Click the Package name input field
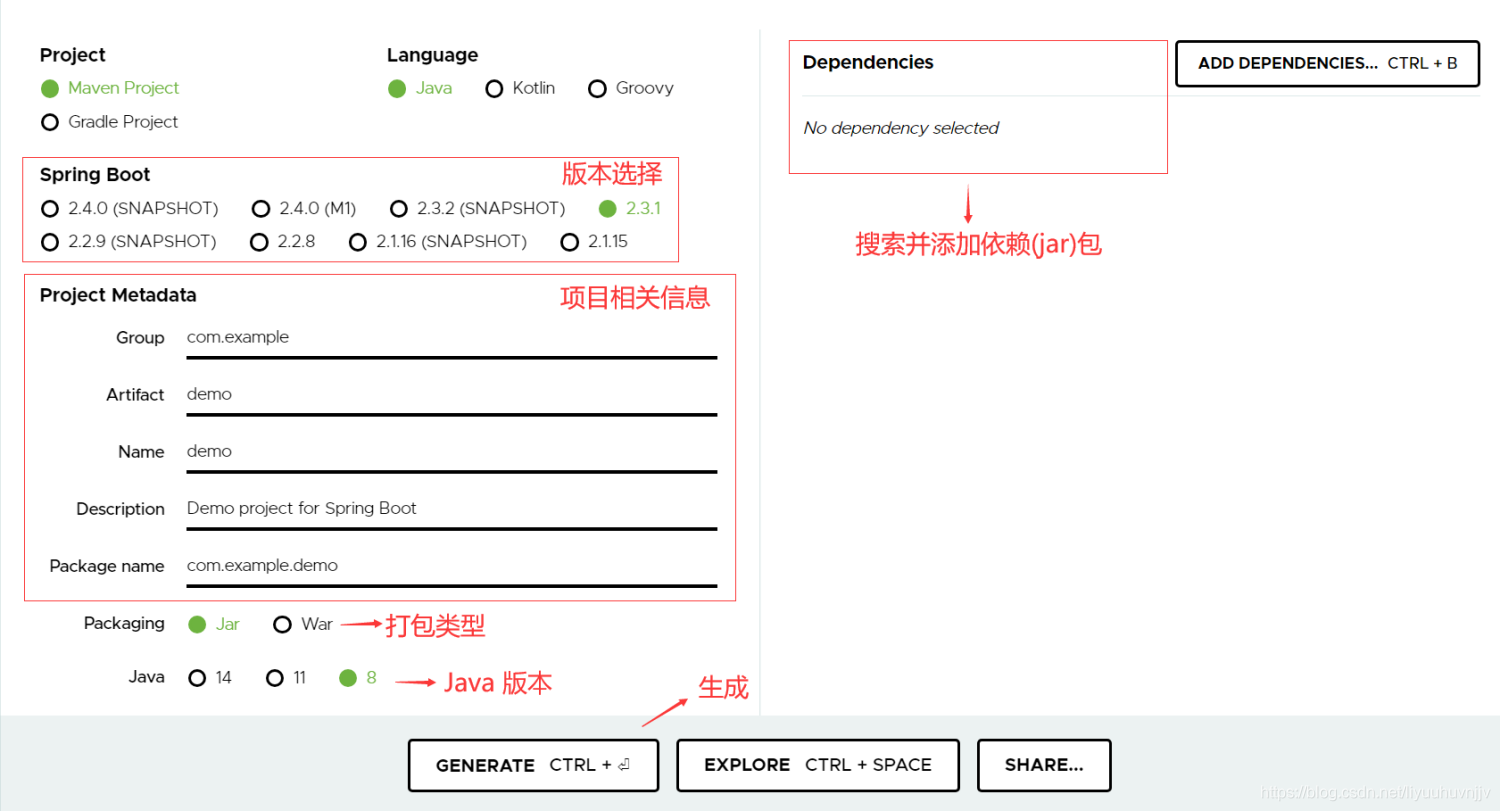The image size is (1500, 811). [x=452, y=567]
